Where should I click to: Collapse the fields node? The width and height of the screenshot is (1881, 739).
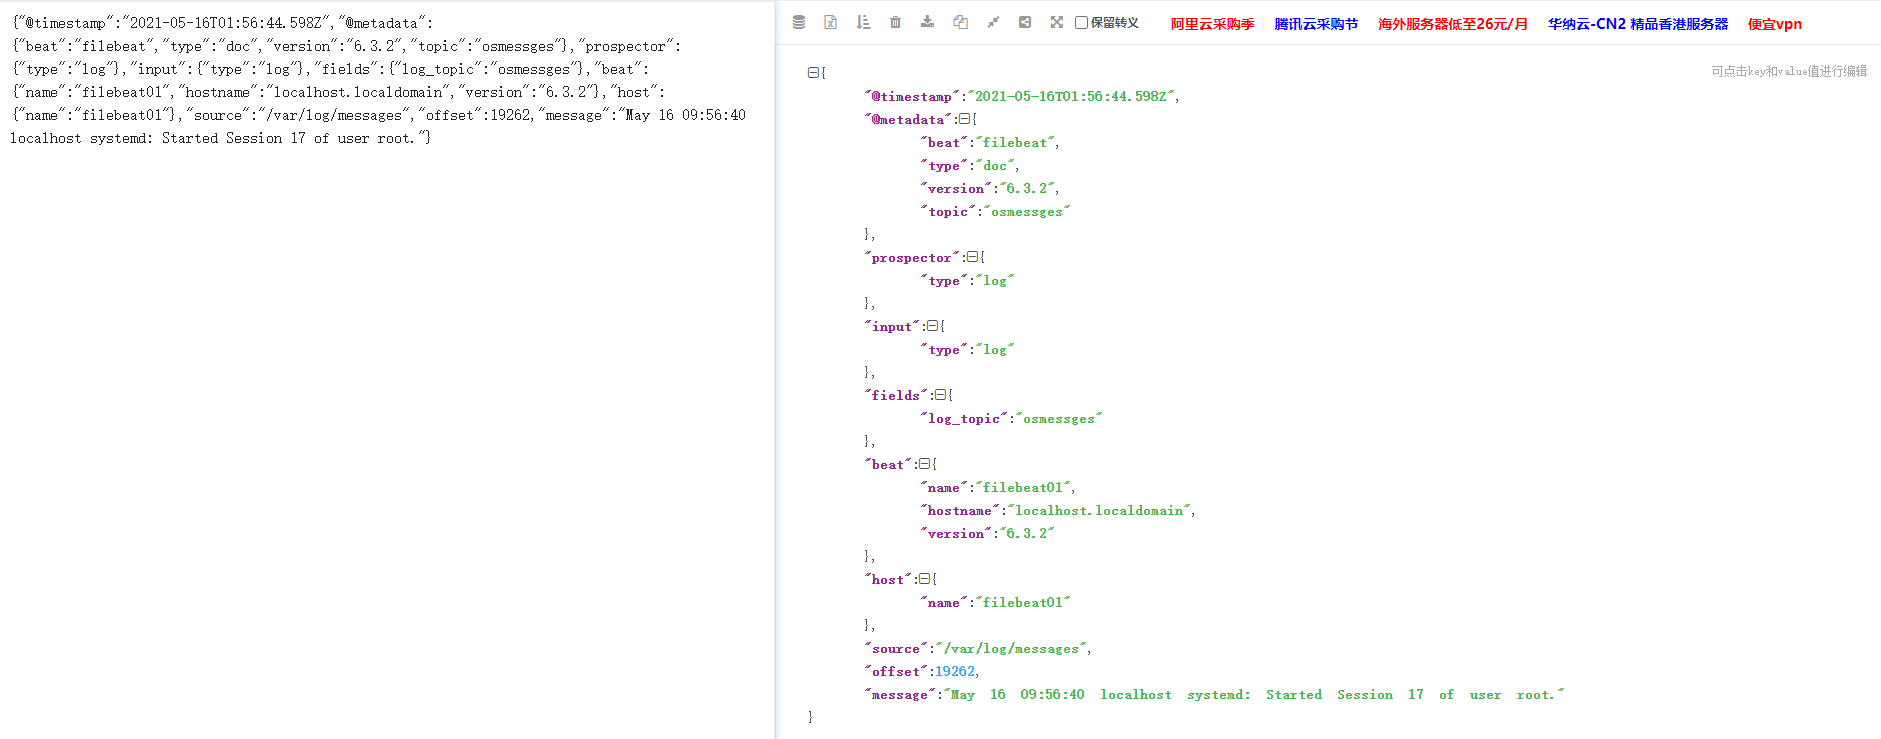point(941,395)
